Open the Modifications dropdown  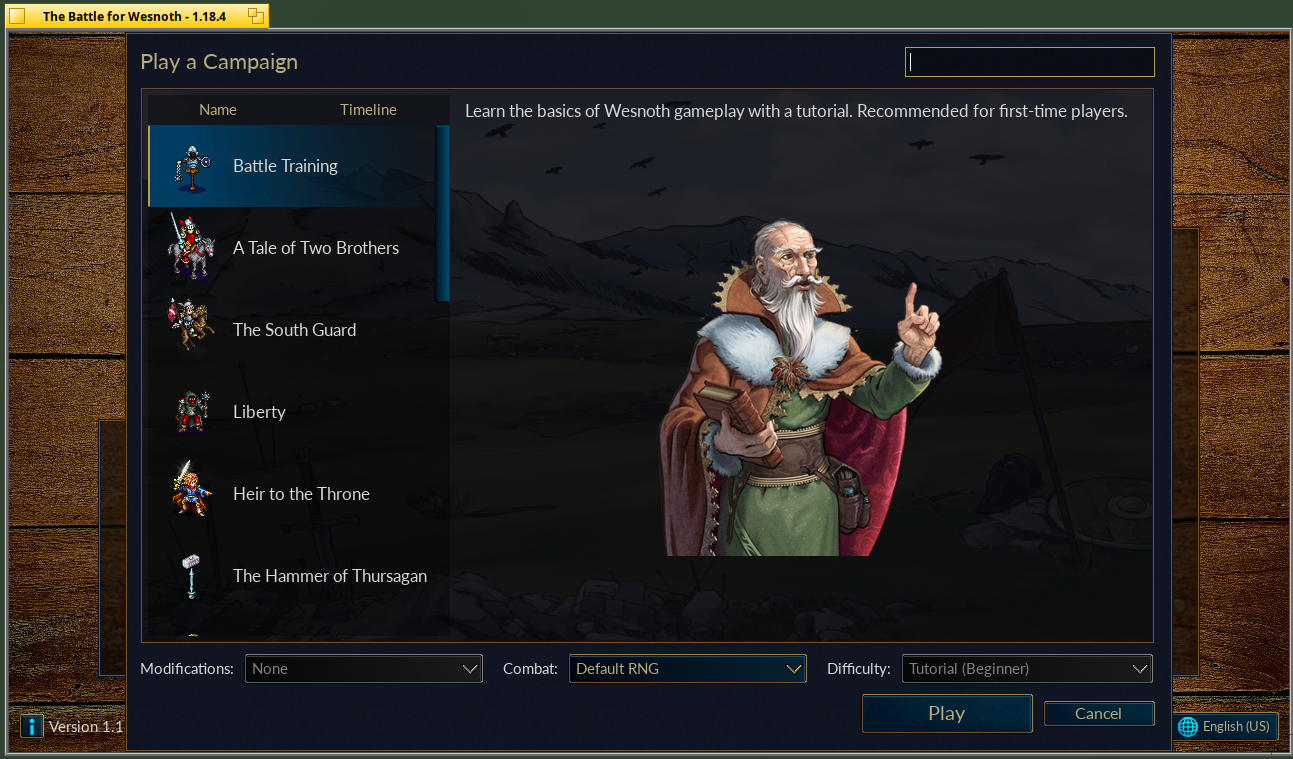[x=364, y=669]
